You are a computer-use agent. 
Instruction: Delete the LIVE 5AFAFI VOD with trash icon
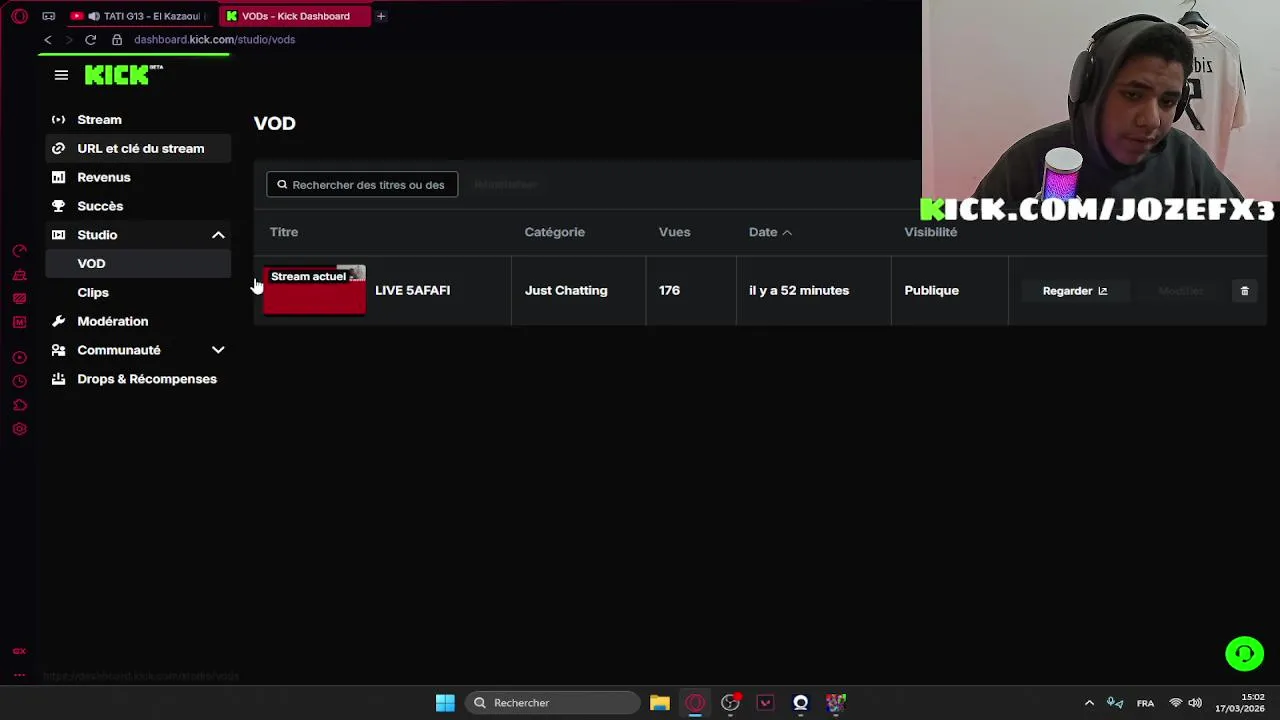[x=1244, y=291]
